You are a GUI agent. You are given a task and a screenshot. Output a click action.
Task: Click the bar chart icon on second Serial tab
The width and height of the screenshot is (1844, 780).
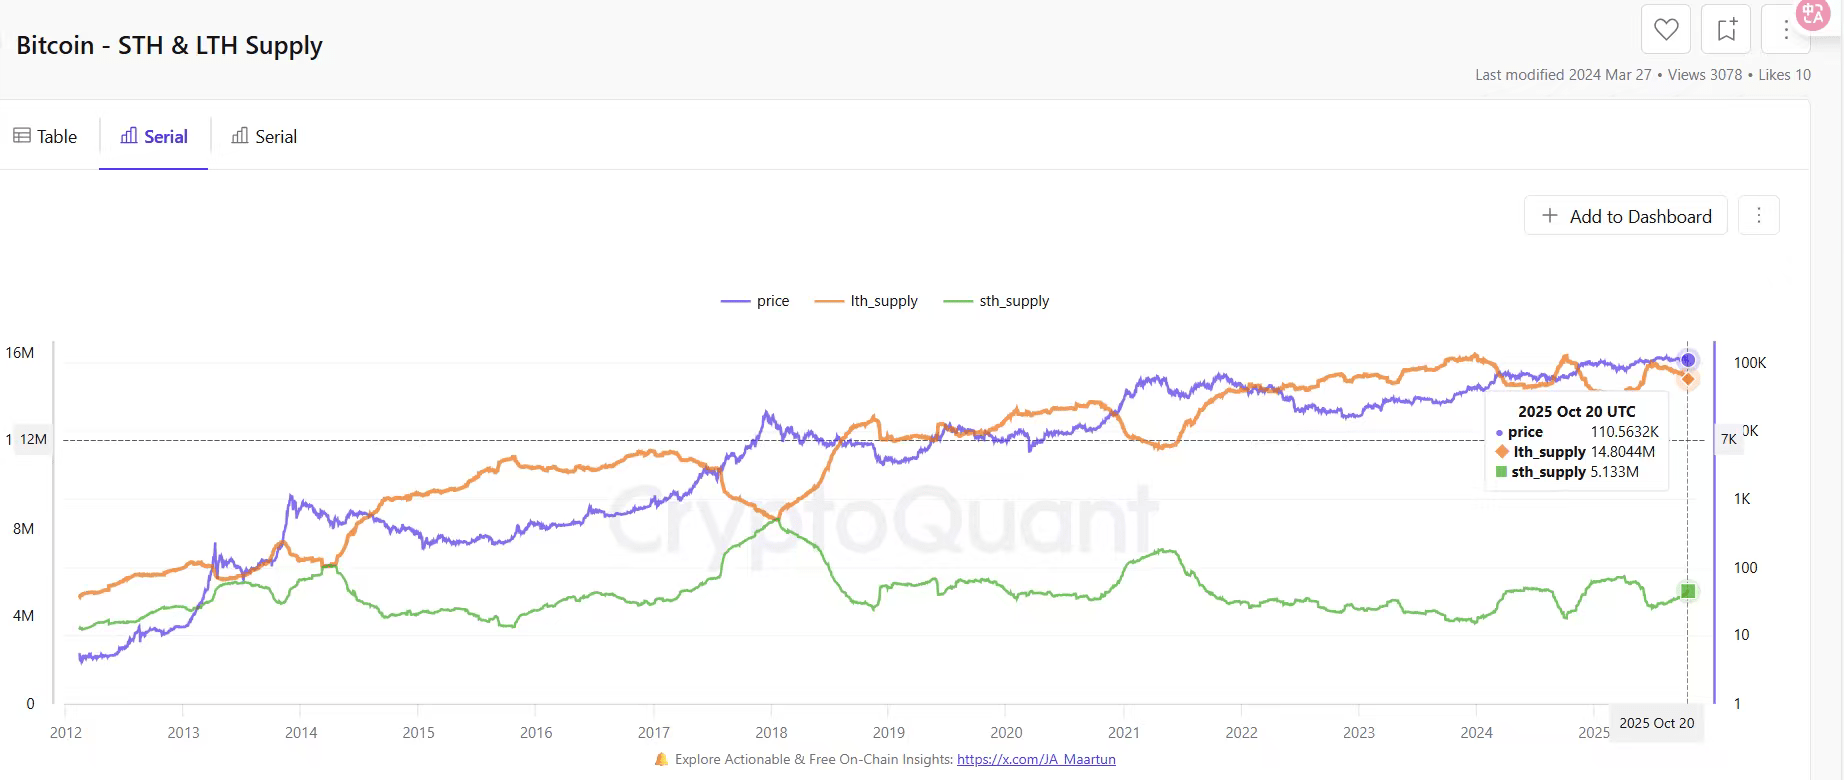(240, 136)
